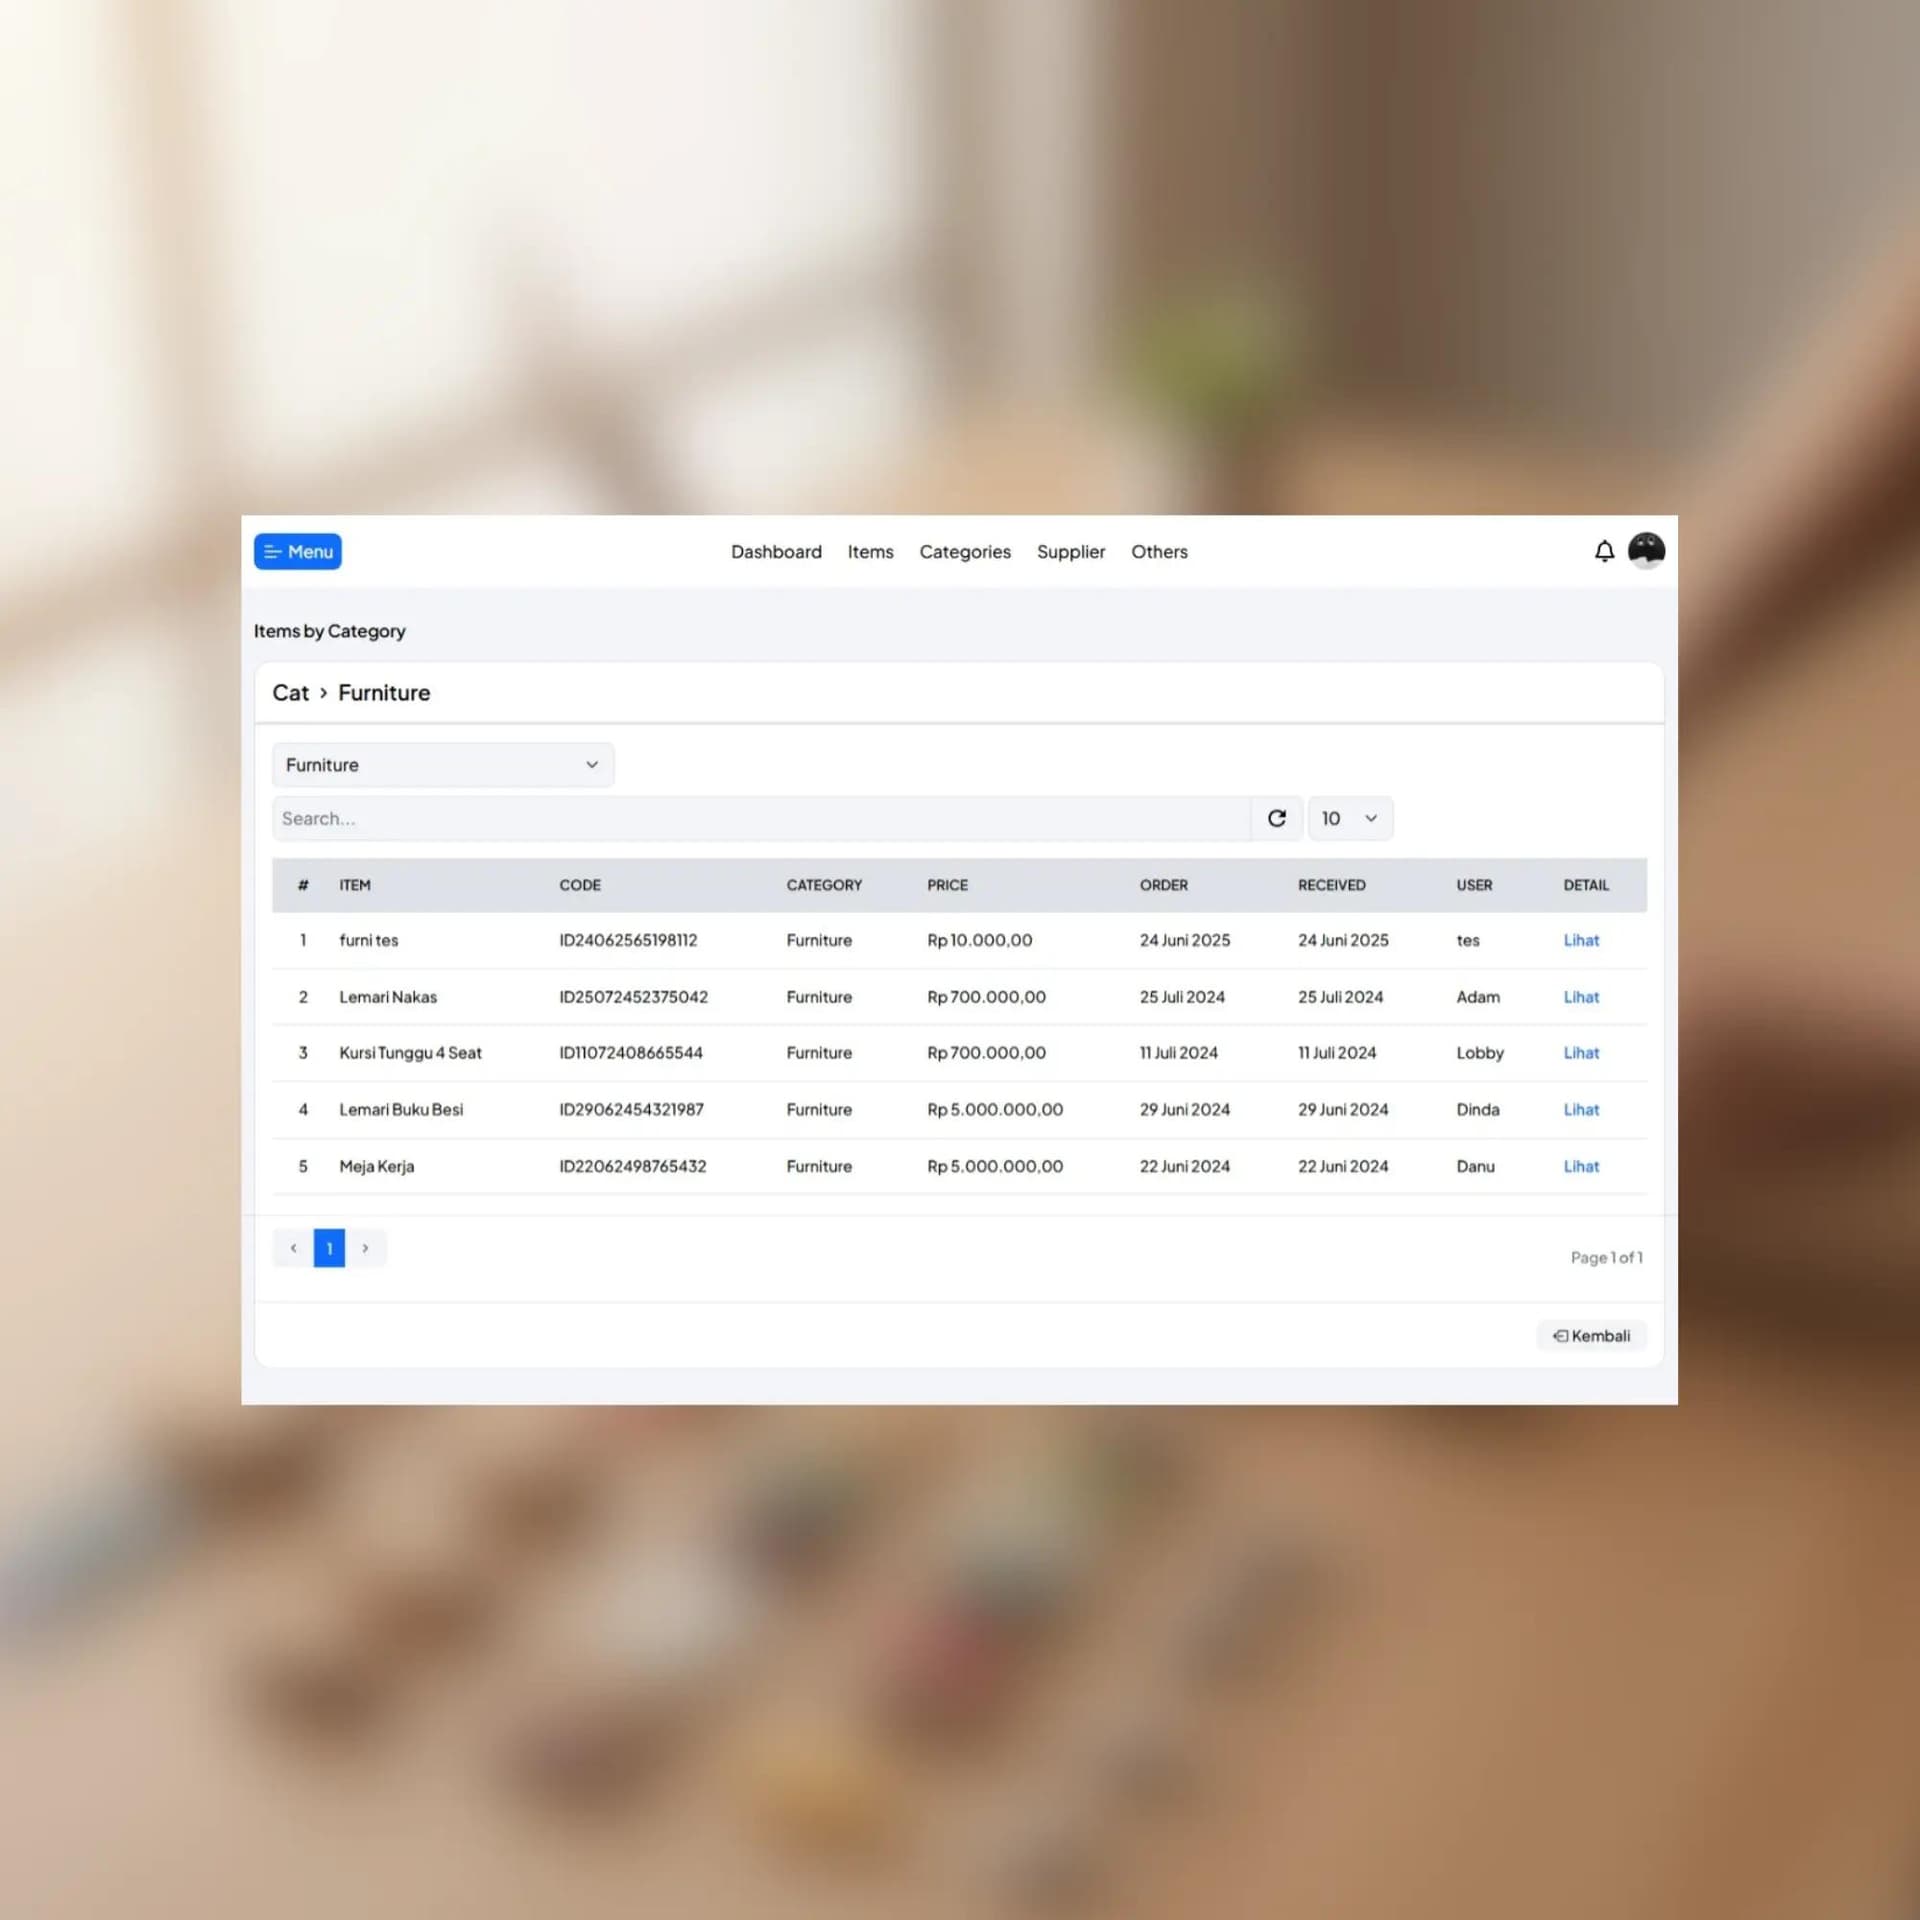Click the Cat breadcrumb link
This screenshot has width=1920, height=1920.
click(290, 692)
